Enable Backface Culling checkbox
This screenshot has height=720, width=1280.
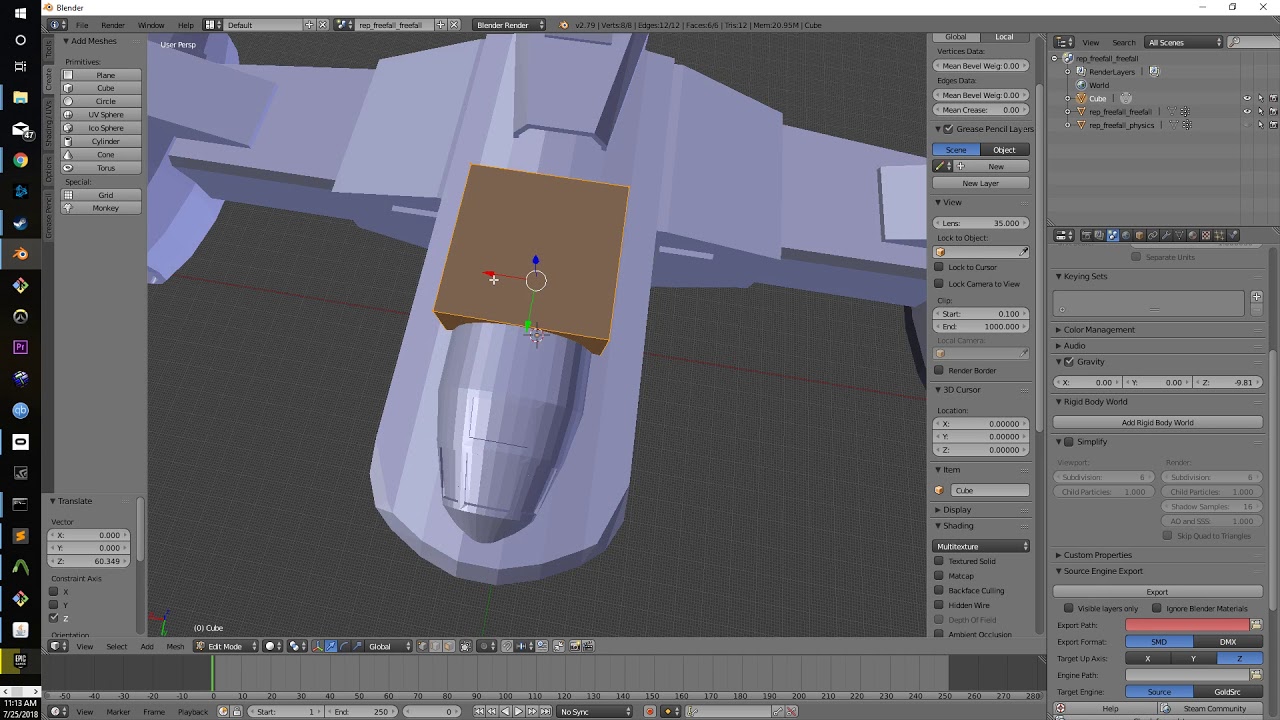pyautogui.click(x=939, y=590)
